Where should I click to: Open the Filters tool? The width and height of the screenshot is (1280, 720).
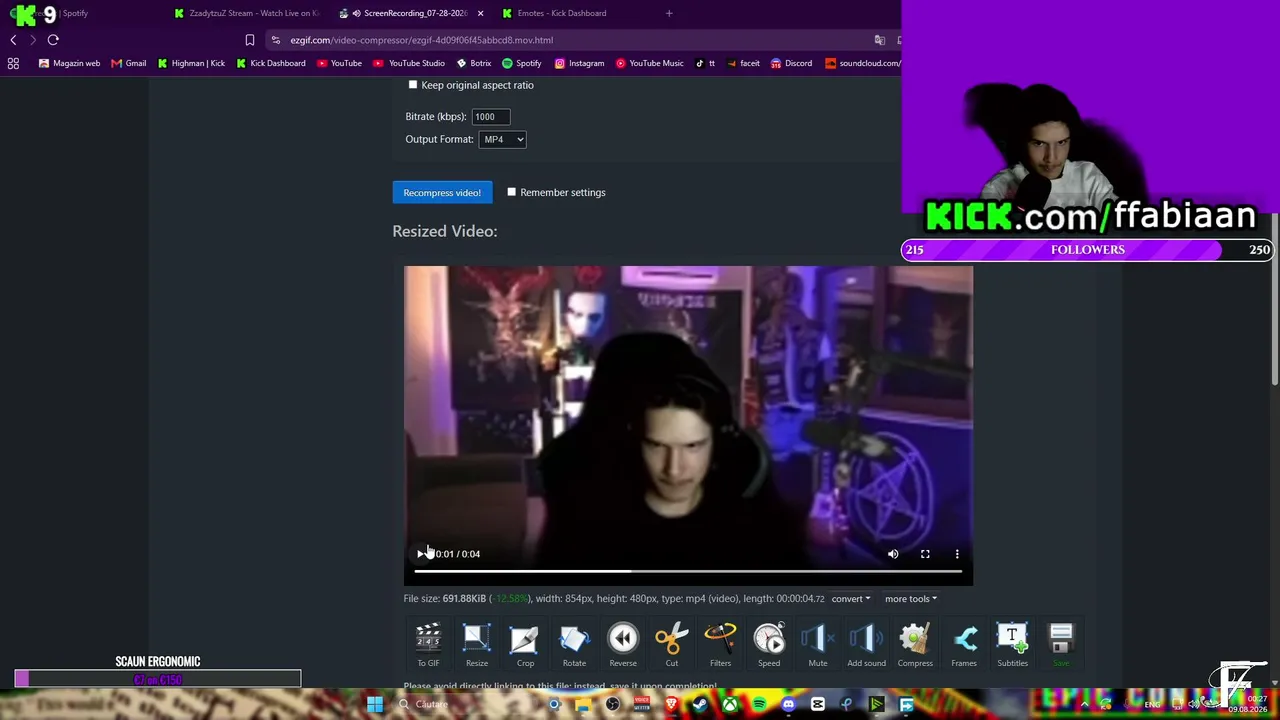pos(720,645)
